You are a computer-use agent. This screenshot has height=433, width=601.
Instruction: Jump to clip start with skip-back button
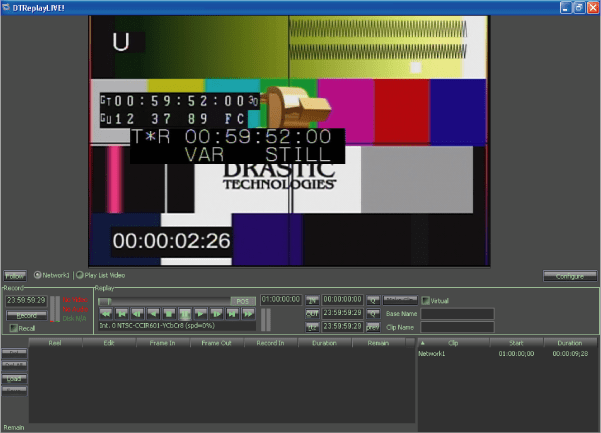click(x=122, y=314)
